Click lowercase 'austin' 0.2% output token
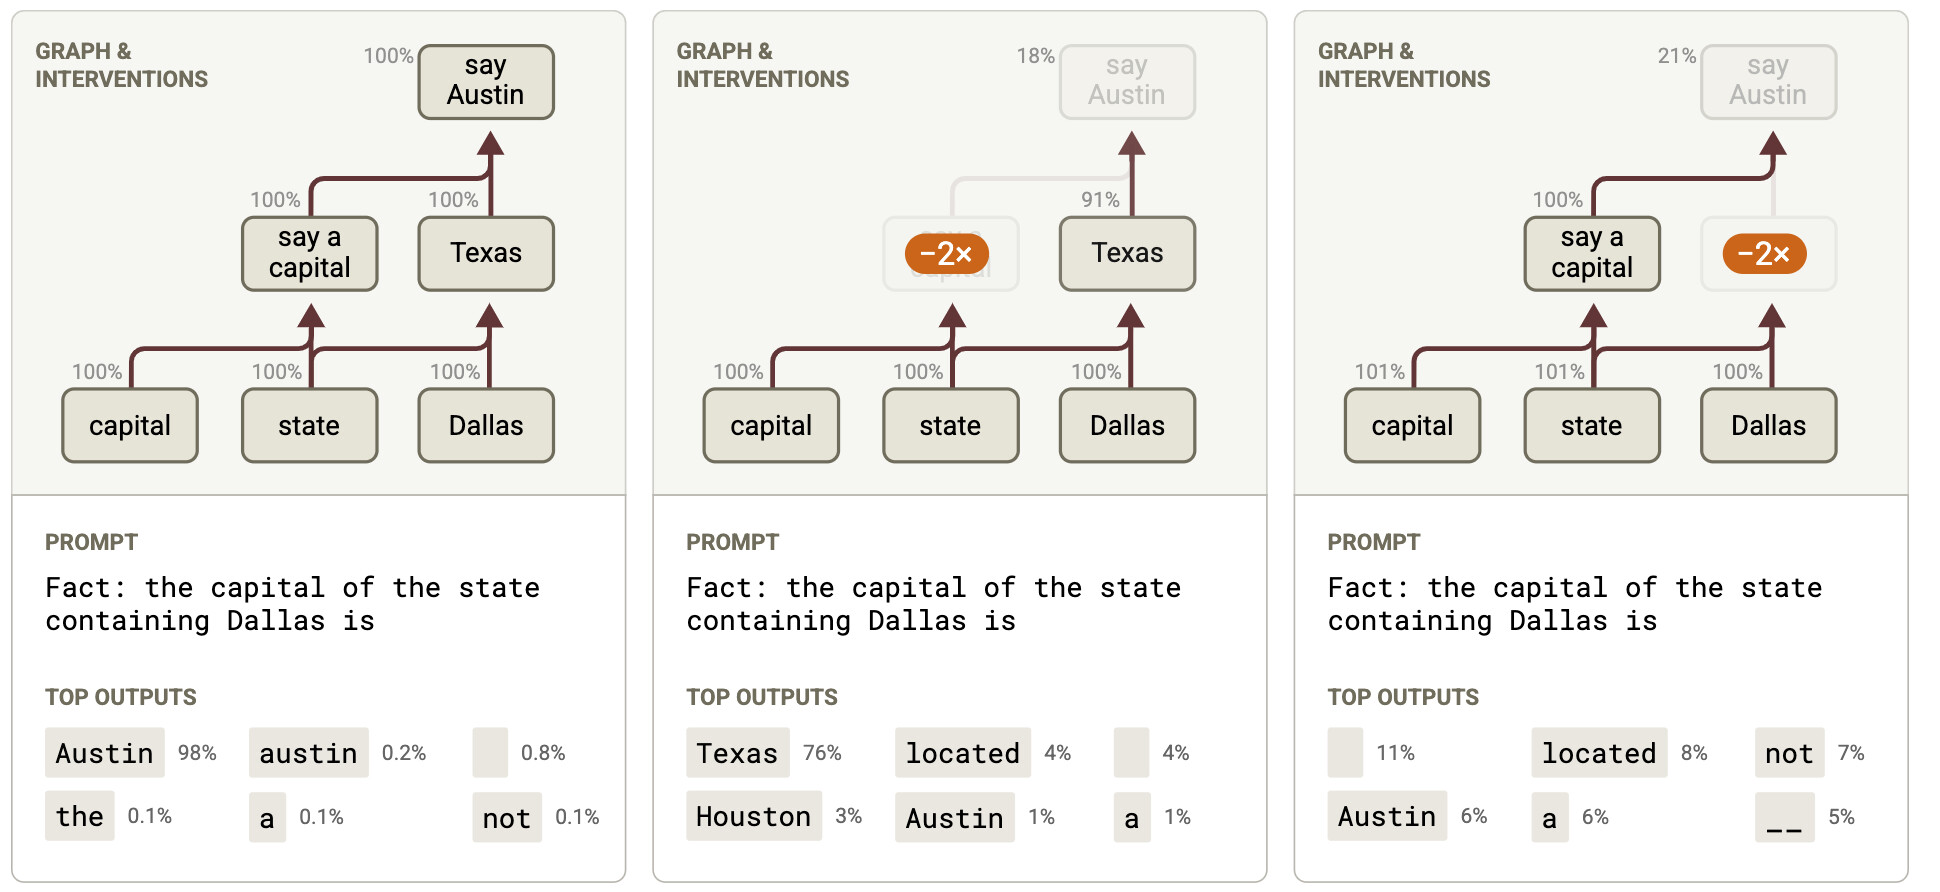Image resolution: width=1940 pixels, height=892 pixels. coord(308,753)
